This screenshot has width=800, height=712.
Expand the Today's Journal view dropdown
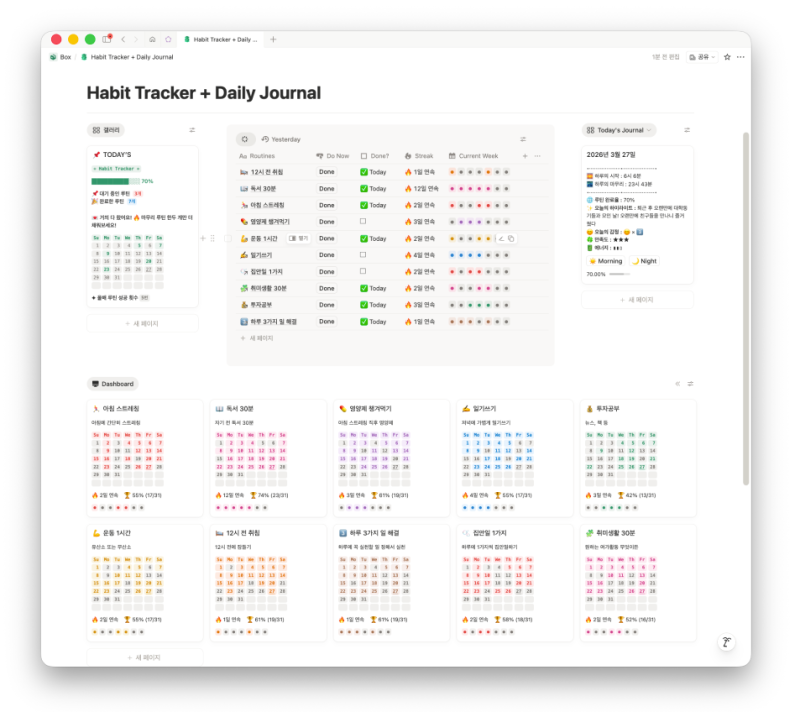click(619, 130)
